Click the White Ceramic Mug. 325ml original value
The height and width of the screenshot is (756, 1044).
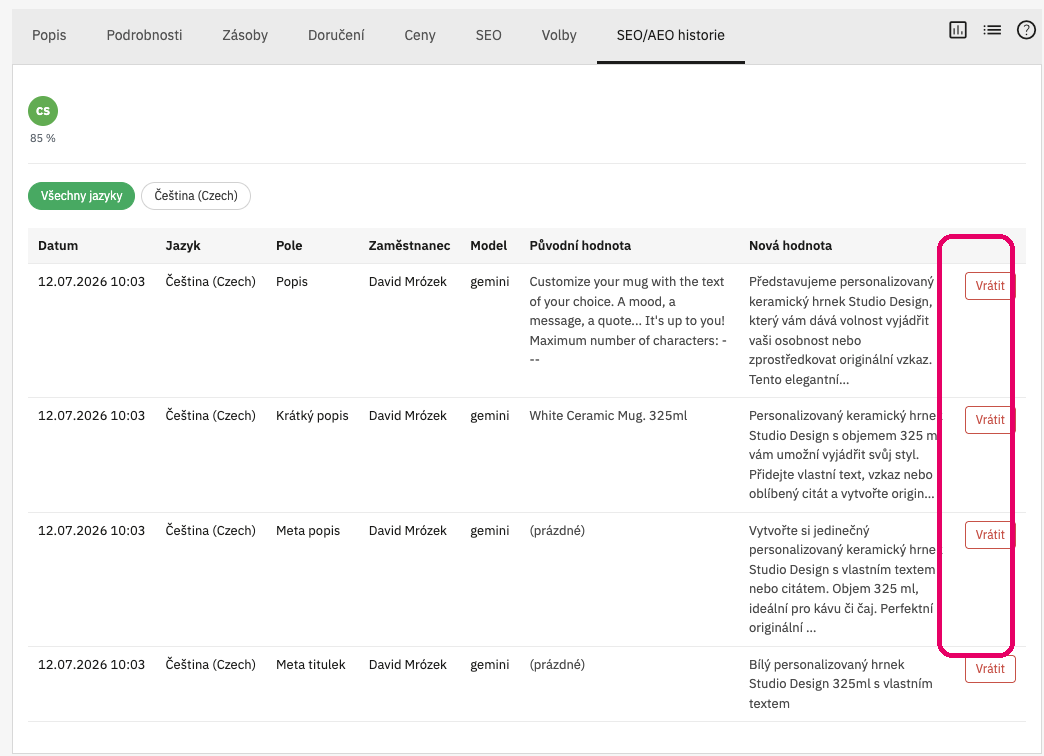point(608,416)
